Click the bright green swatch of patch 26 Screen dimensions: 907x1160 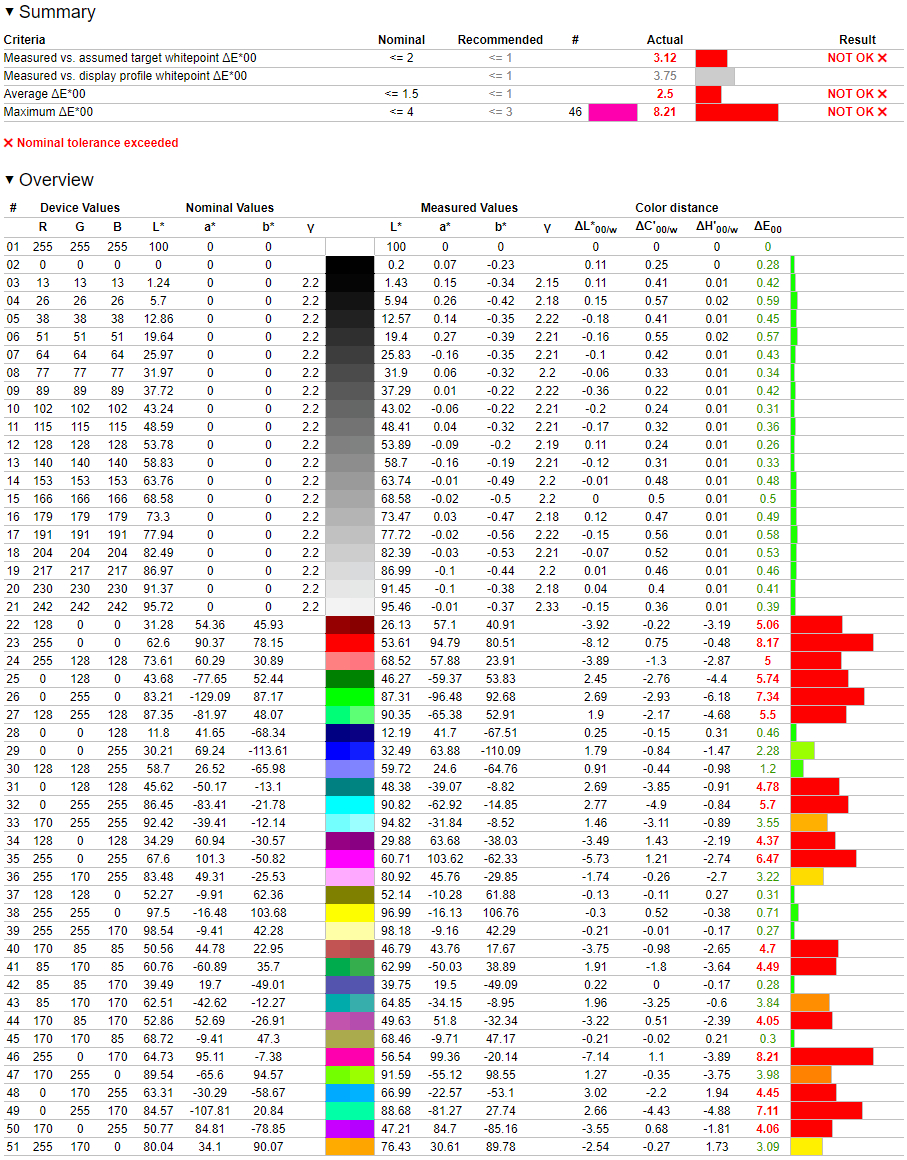pyautogui.click(x=350, y=697)
